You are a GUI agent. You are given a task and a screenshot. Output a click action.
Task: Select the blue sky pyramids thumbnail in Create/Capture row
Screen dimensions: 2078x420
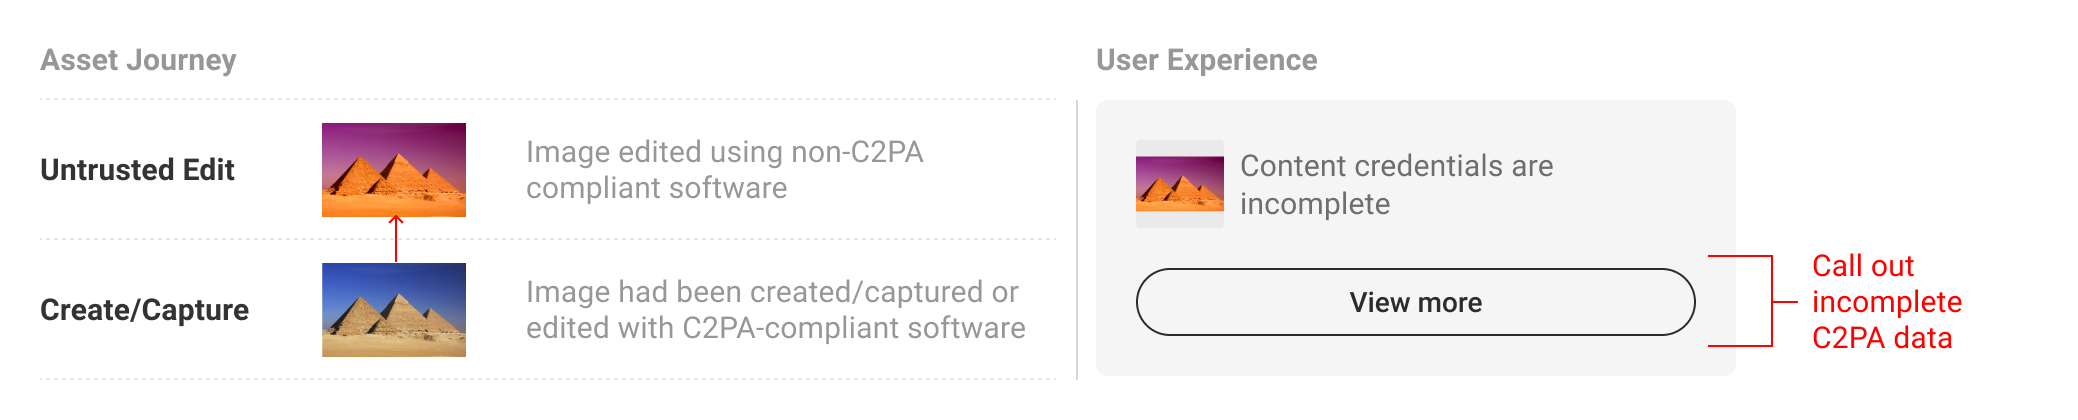(394, 310)
